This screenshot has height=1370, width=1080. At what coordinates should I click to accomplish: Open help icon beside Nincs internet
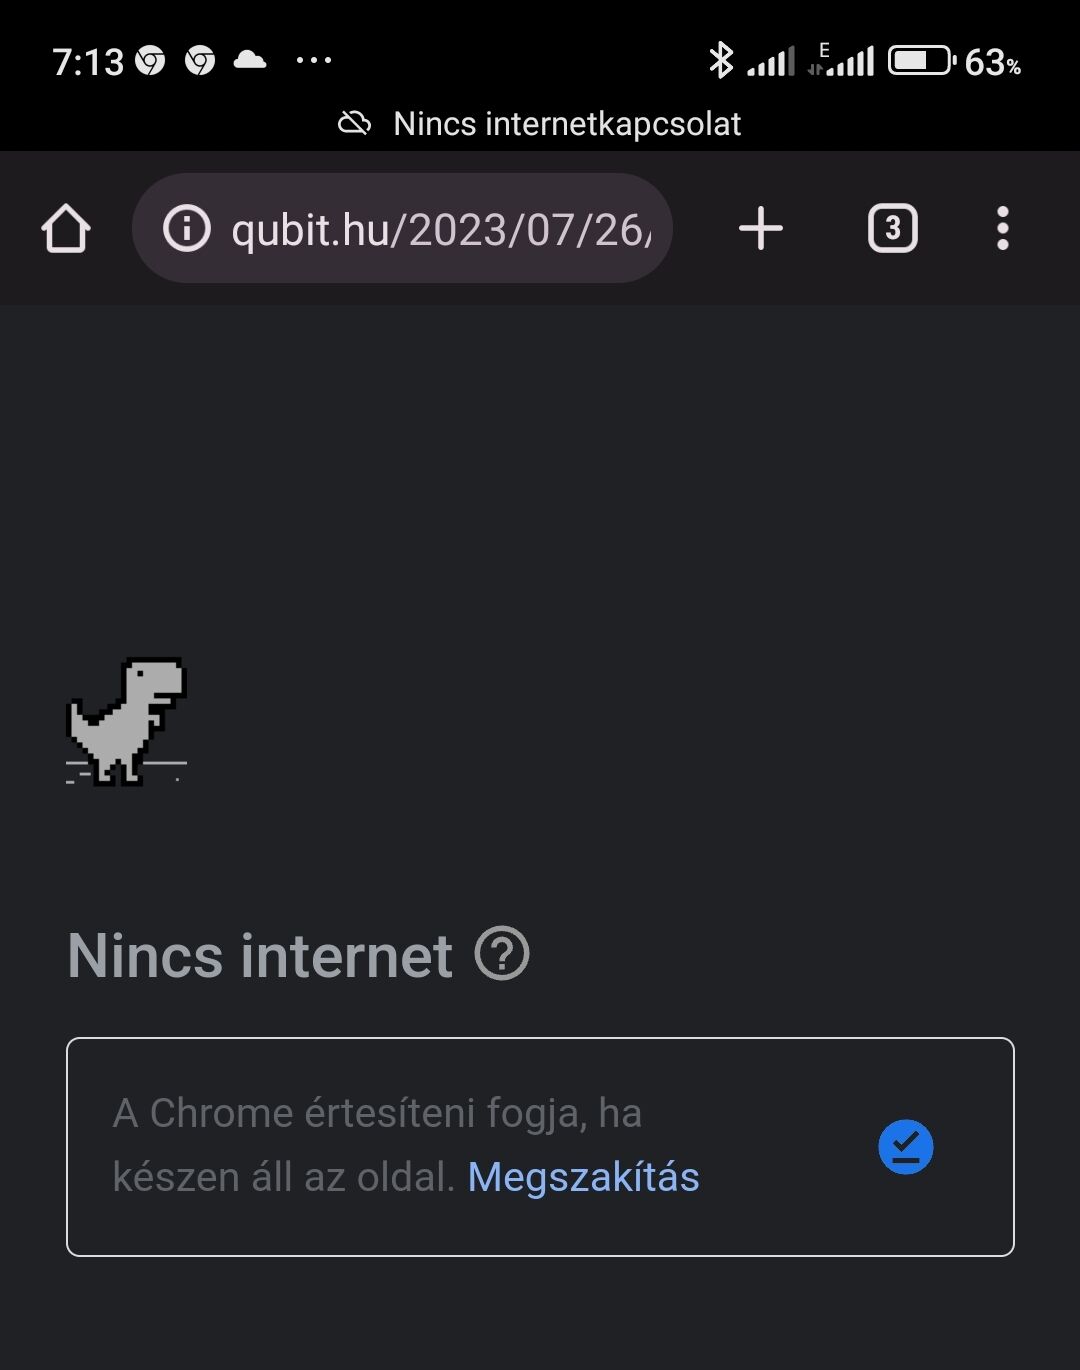pos(502,954)
